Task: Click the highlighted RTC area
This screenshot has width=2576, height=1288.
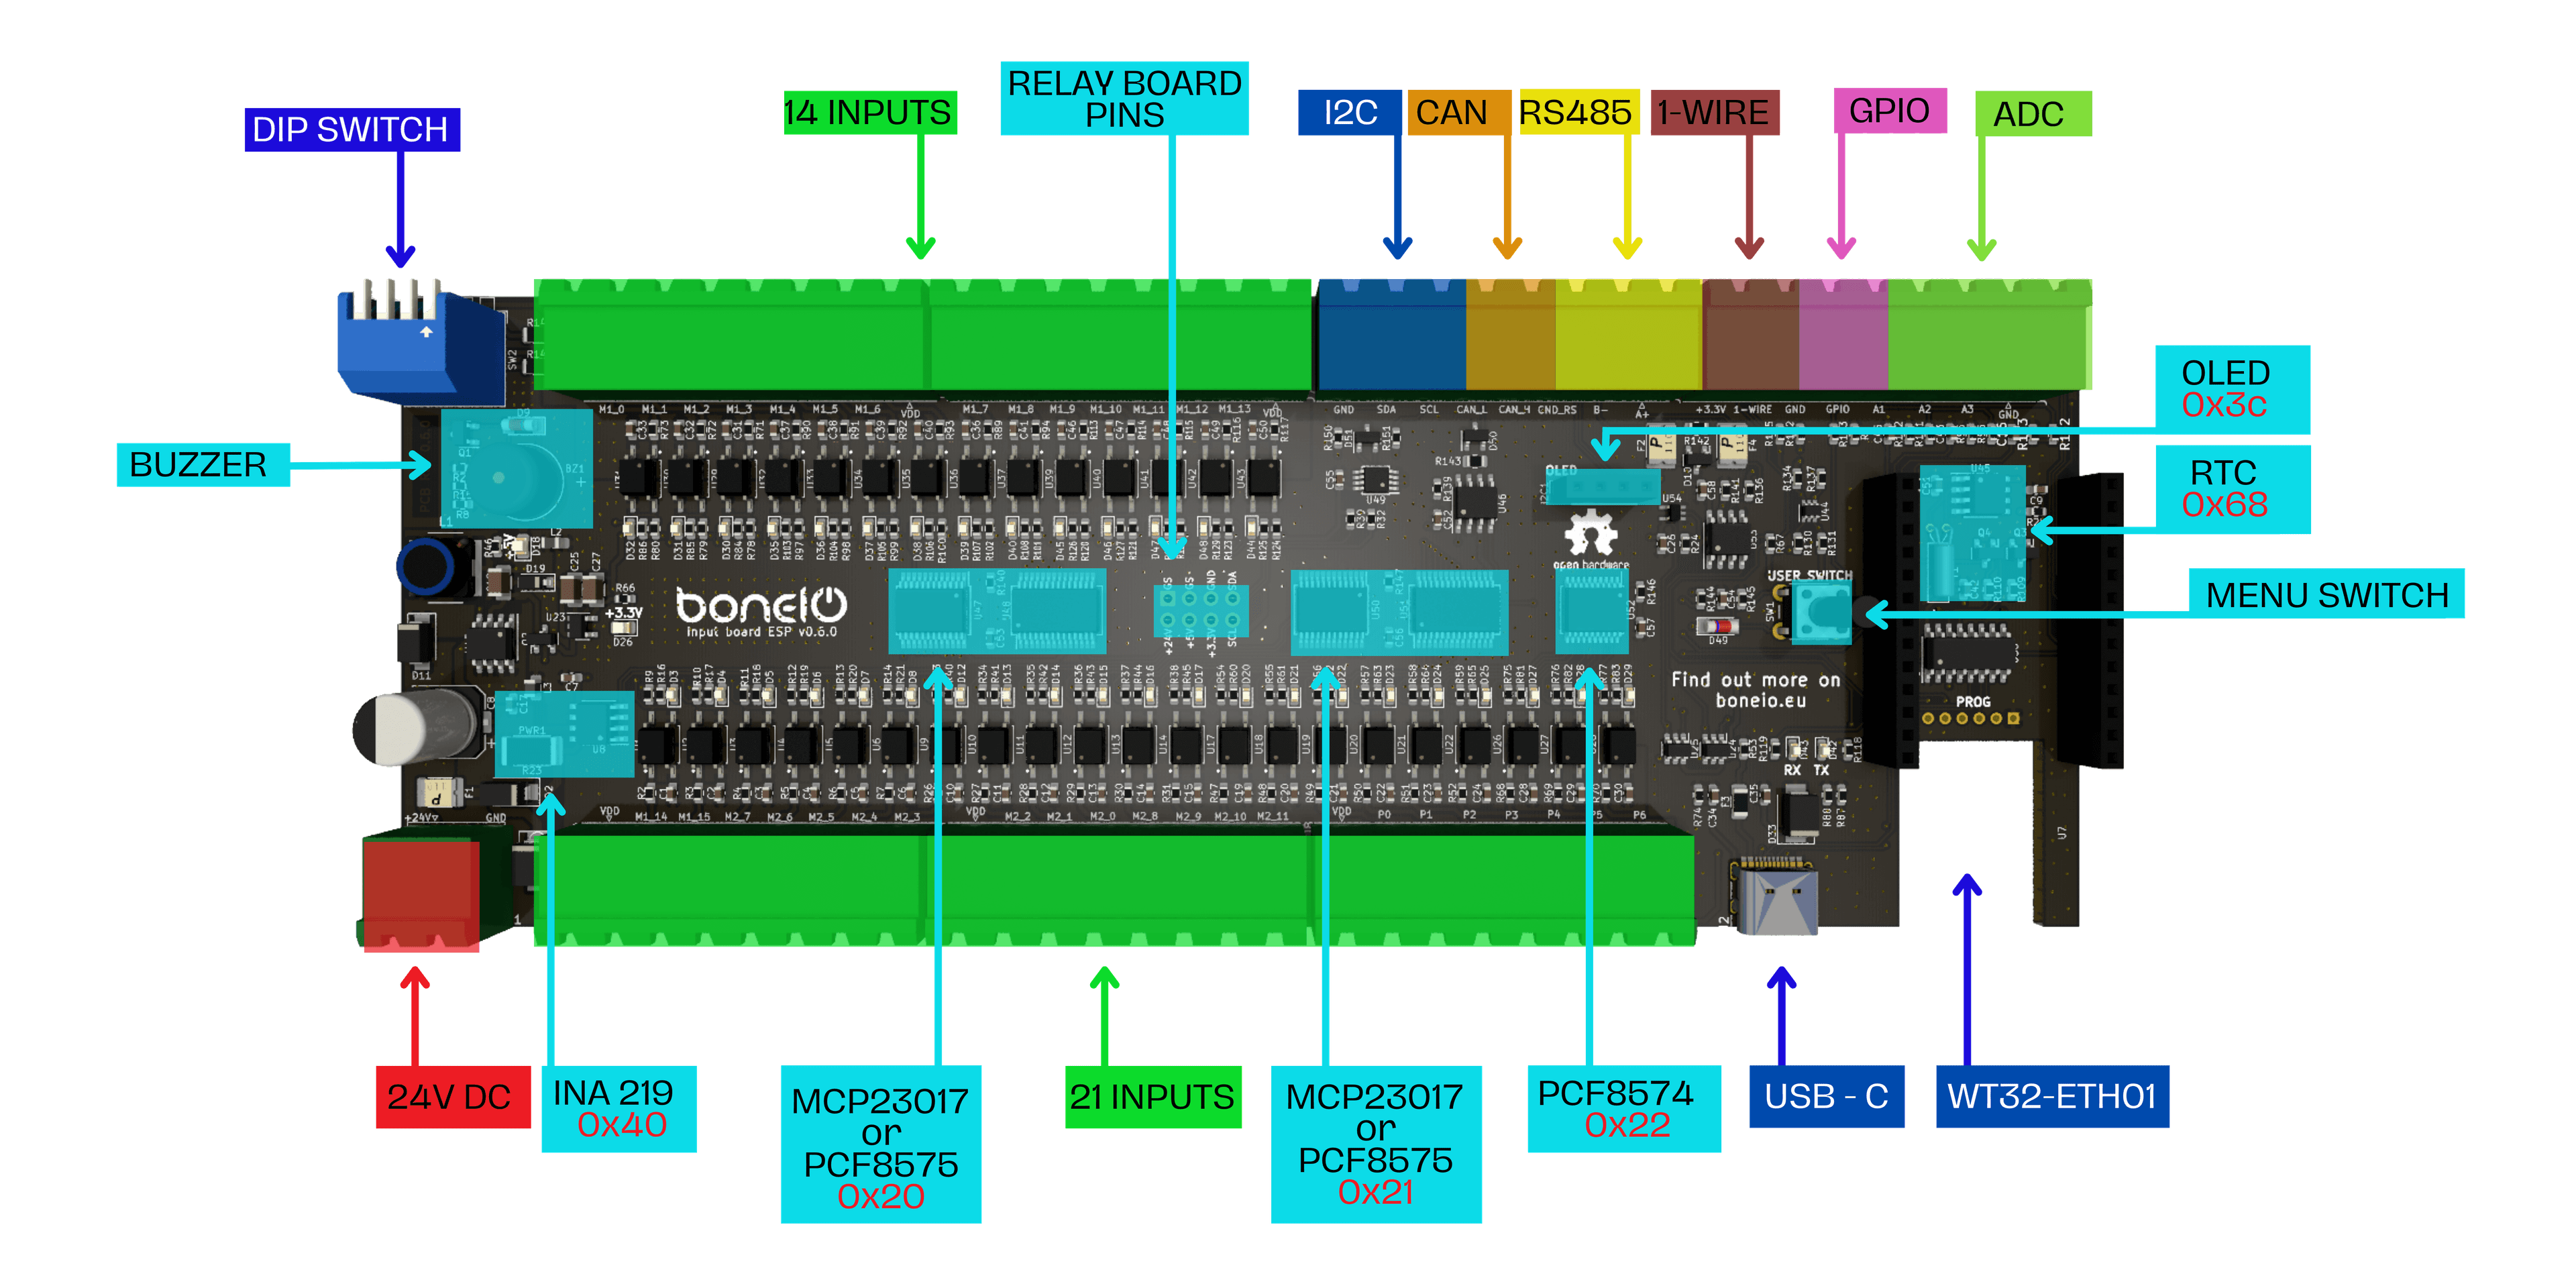Action: pos(1973,534)
